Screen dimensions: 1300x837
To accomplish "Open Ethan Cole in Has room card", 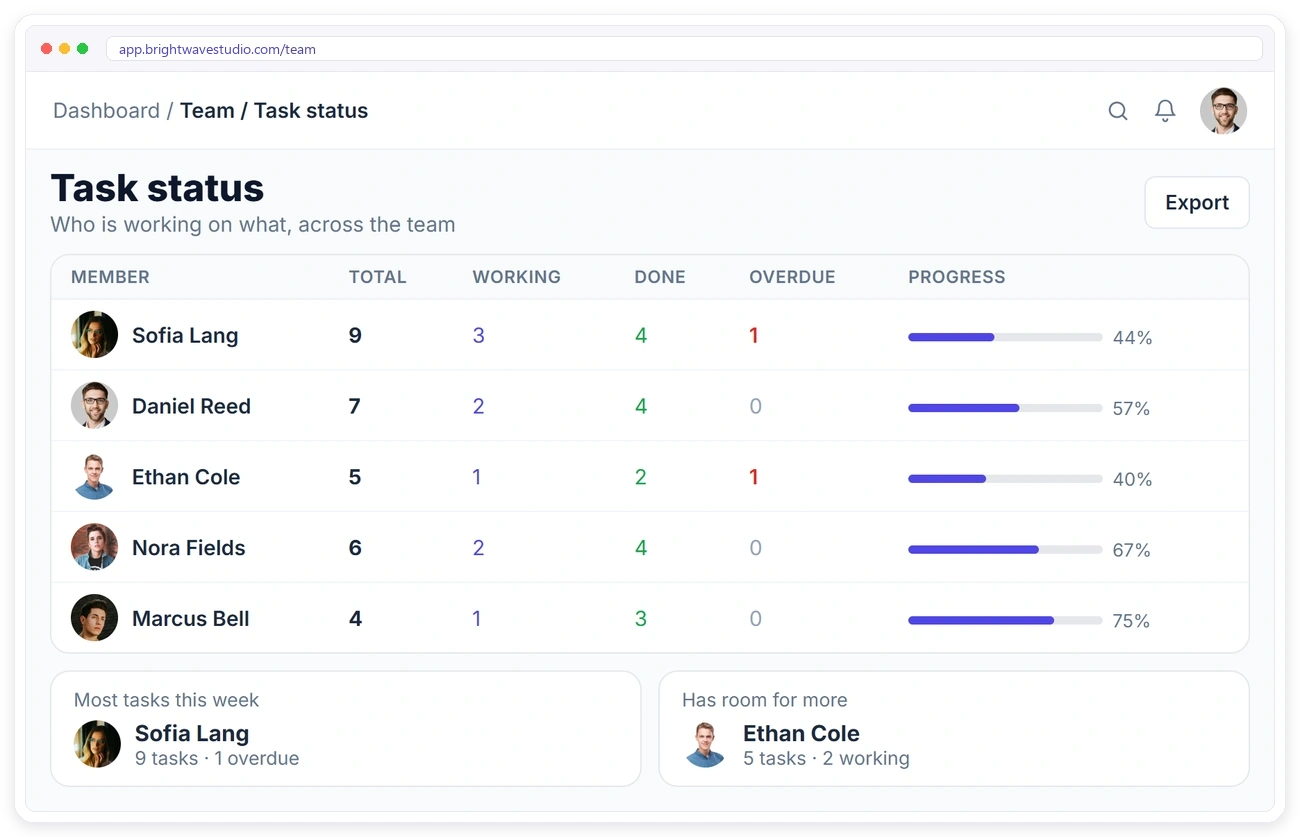I will click(x=801, y=733).
